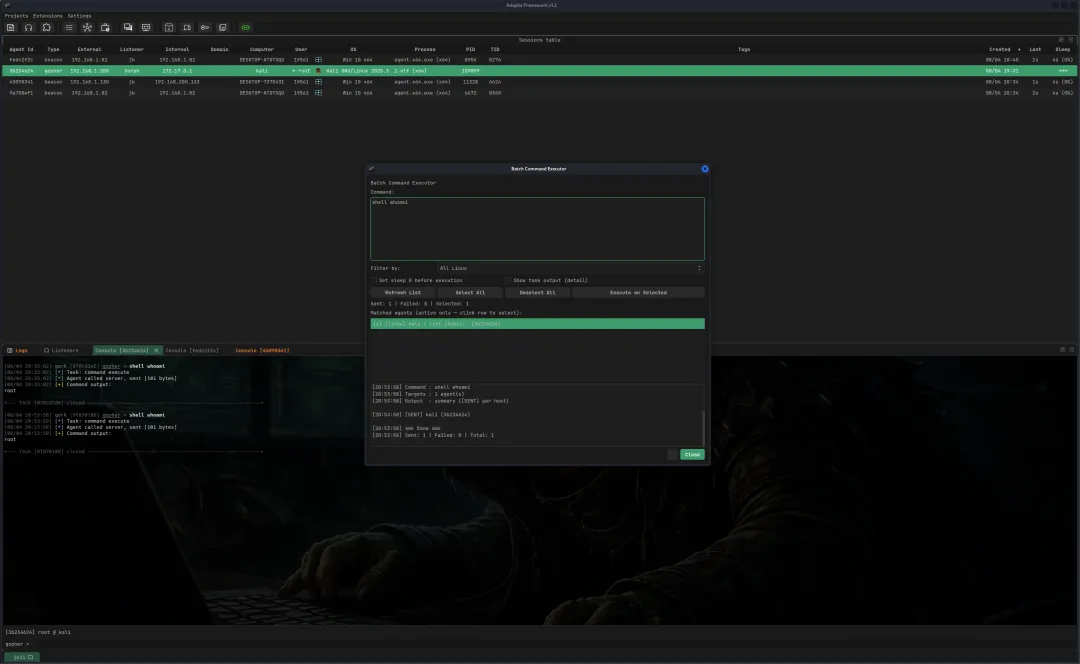Click the PID column header
The width and height of the screenshot is (1080, 664).
[x=470, y=50]
